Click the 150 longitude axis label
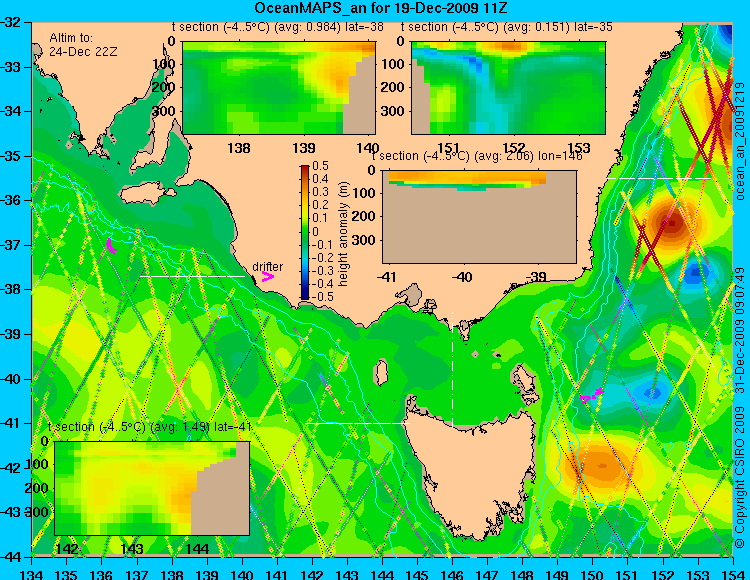 coord(593,574)
